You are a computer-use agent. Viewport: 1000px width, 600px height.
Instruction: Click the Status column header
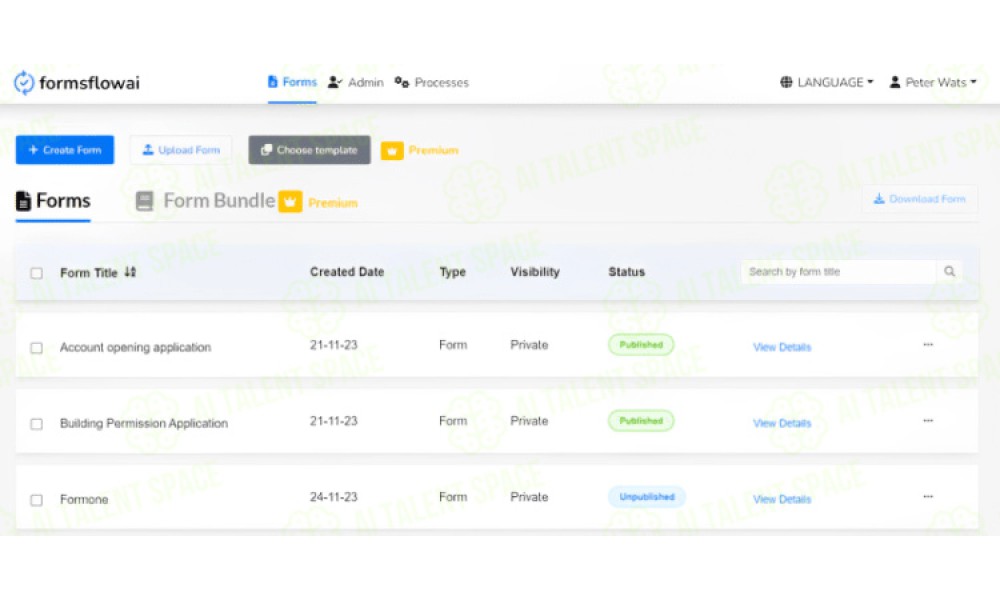coord(626,272)
